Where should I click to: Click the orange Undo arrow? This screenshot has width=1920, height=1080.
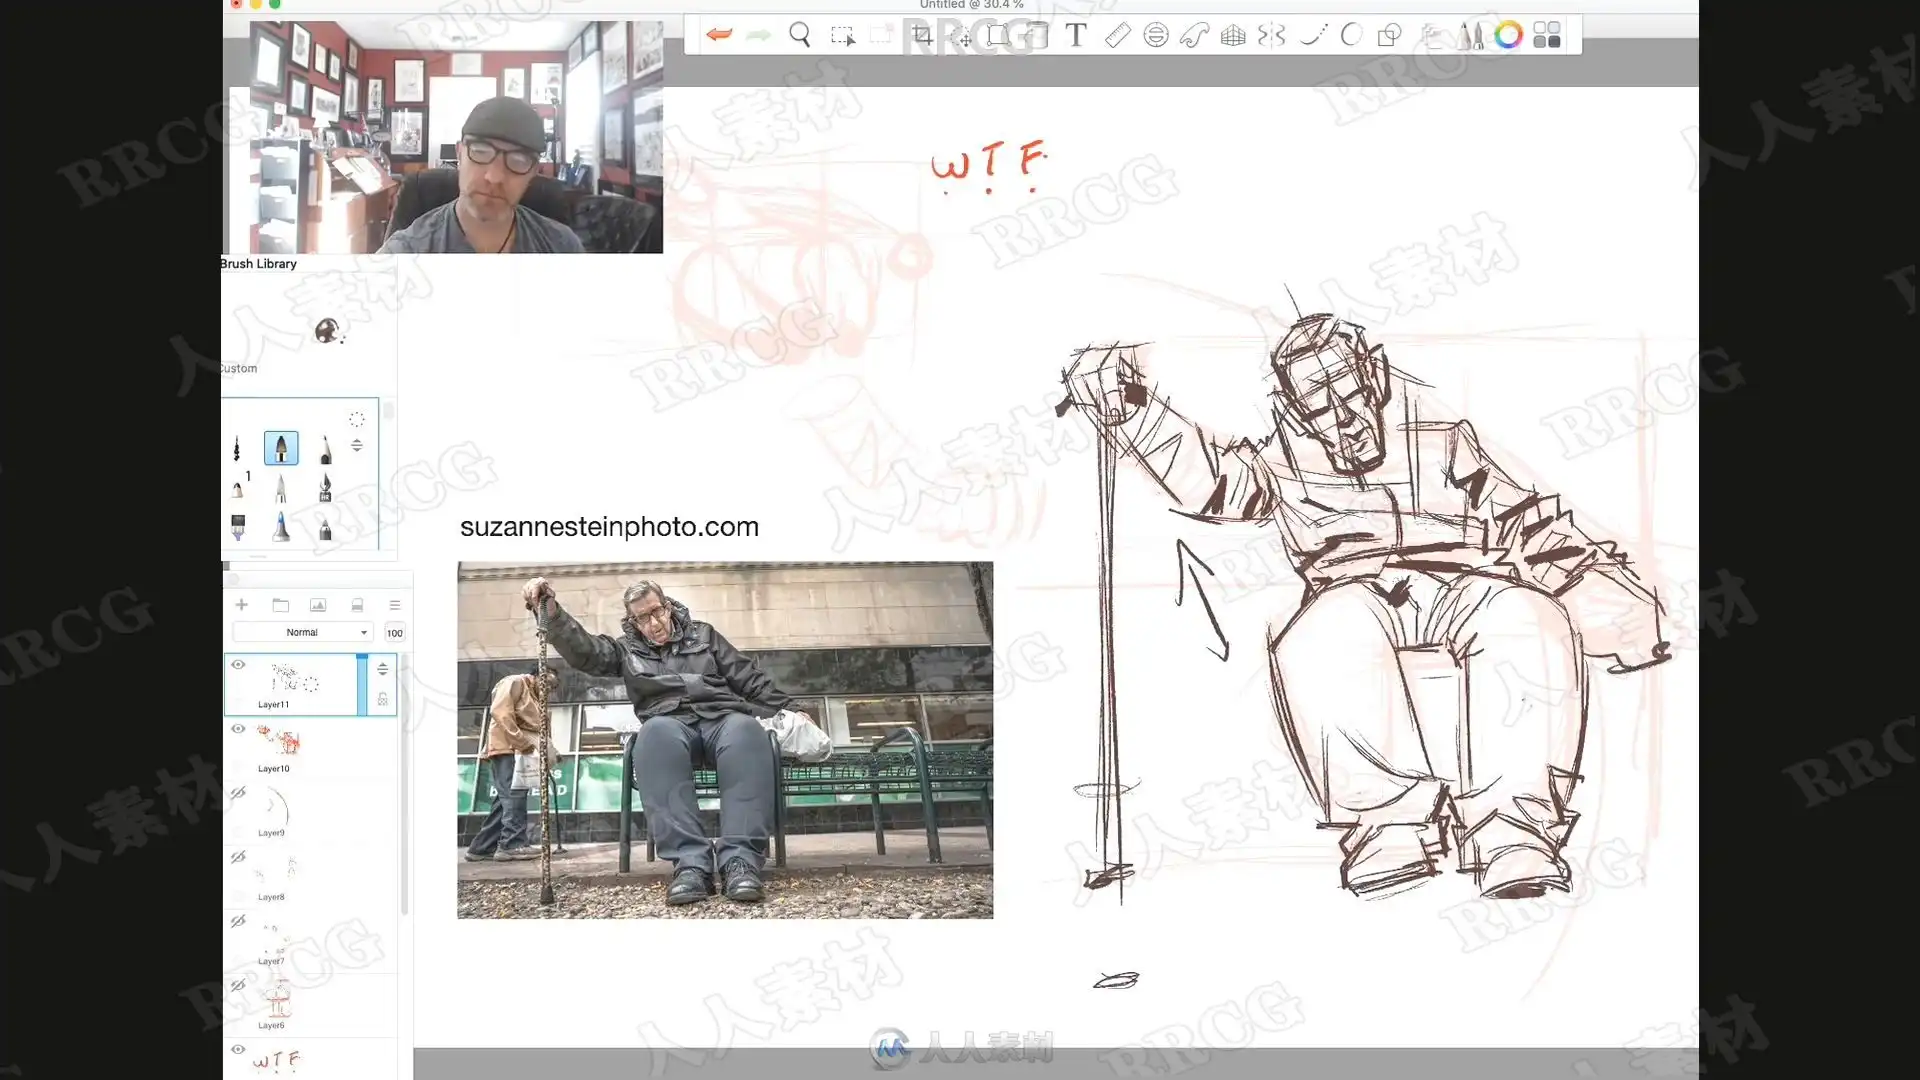(x=718, y=35)
